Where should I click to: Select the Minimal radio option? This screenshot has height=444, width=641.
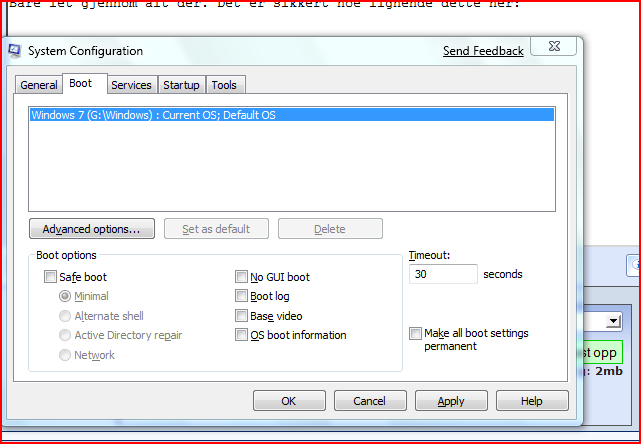tap(65, 296)
